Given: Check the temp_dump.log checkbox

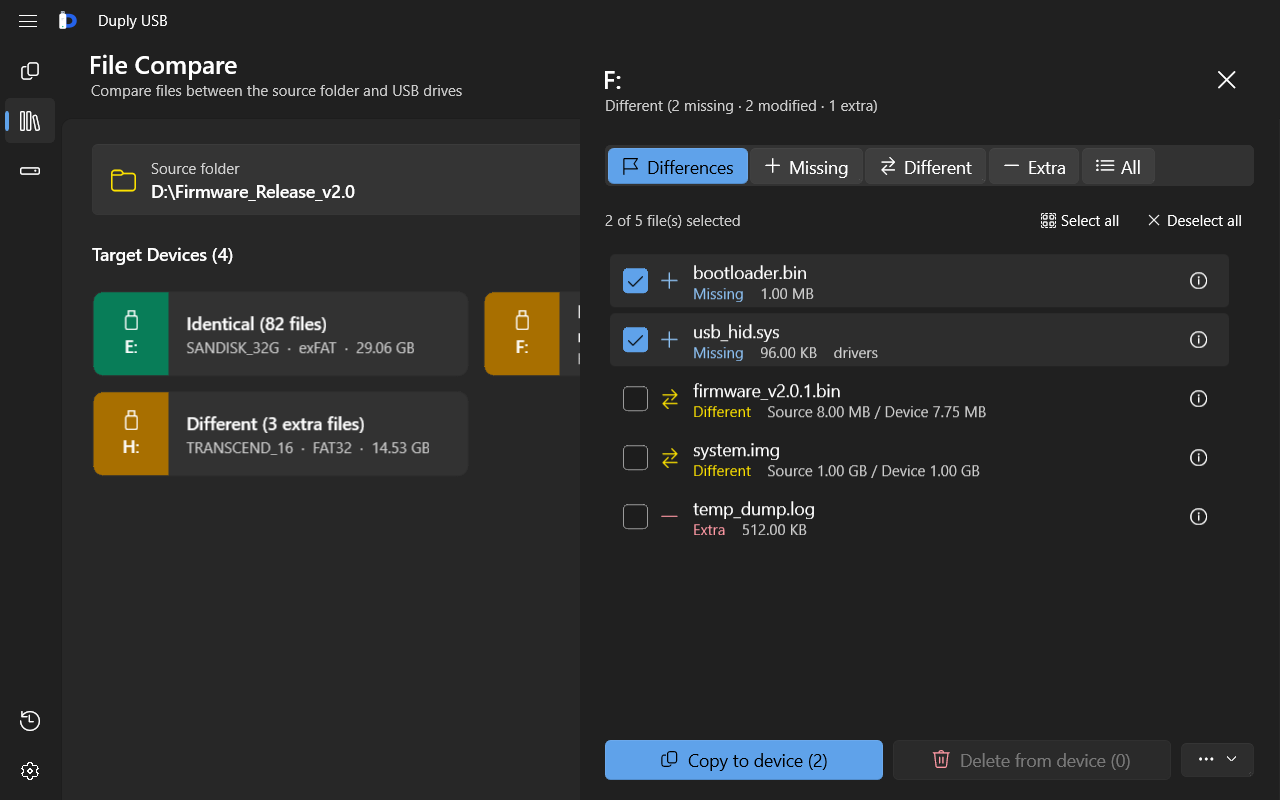Looking at the screenshot, I should (635, 517).
